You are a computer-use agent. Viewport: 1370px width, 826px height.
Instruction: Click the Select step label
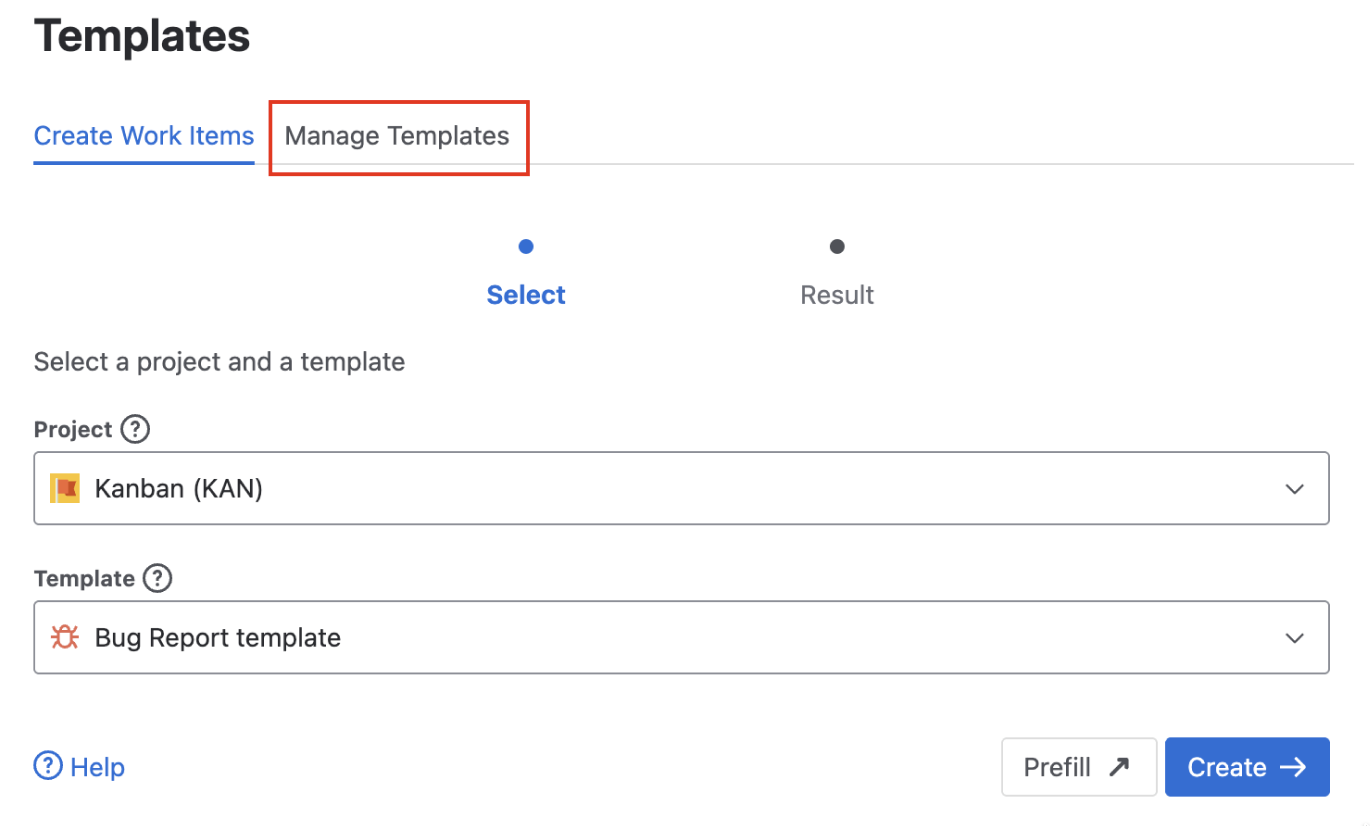526,295
